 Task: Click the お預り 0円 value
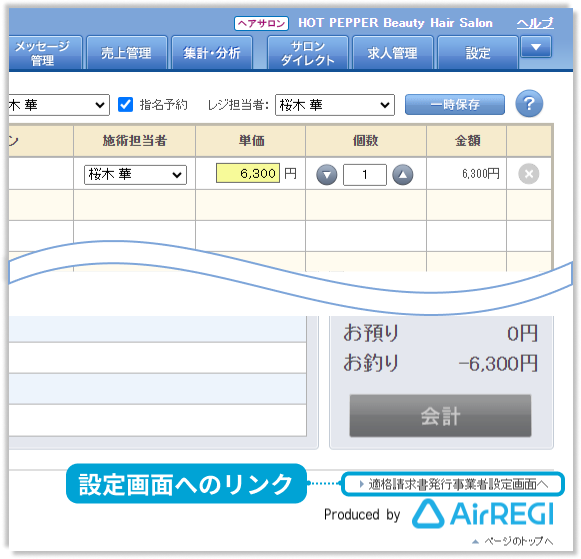[x=522, y=333]
